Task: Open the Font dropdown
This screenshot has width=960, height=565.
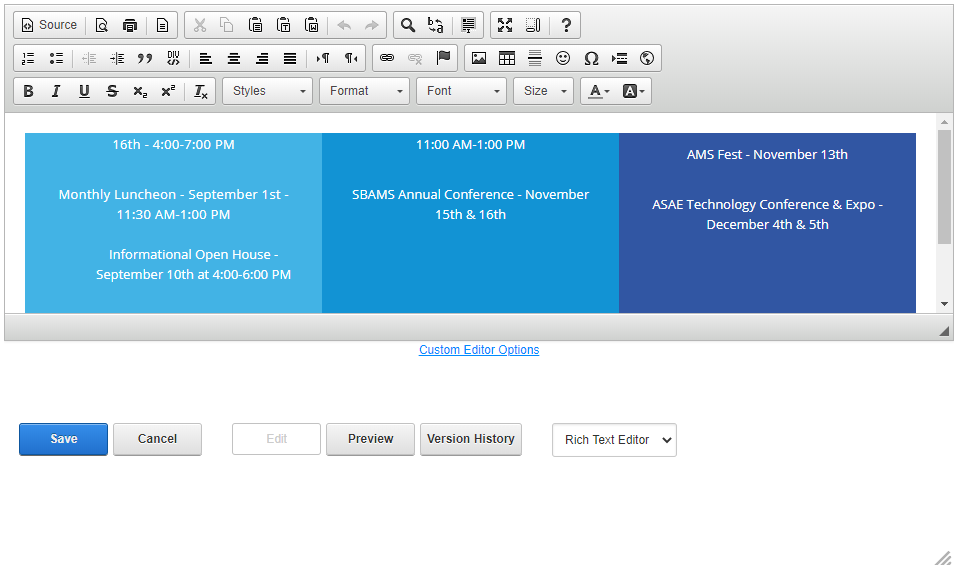Action: (x=462, y=91)
